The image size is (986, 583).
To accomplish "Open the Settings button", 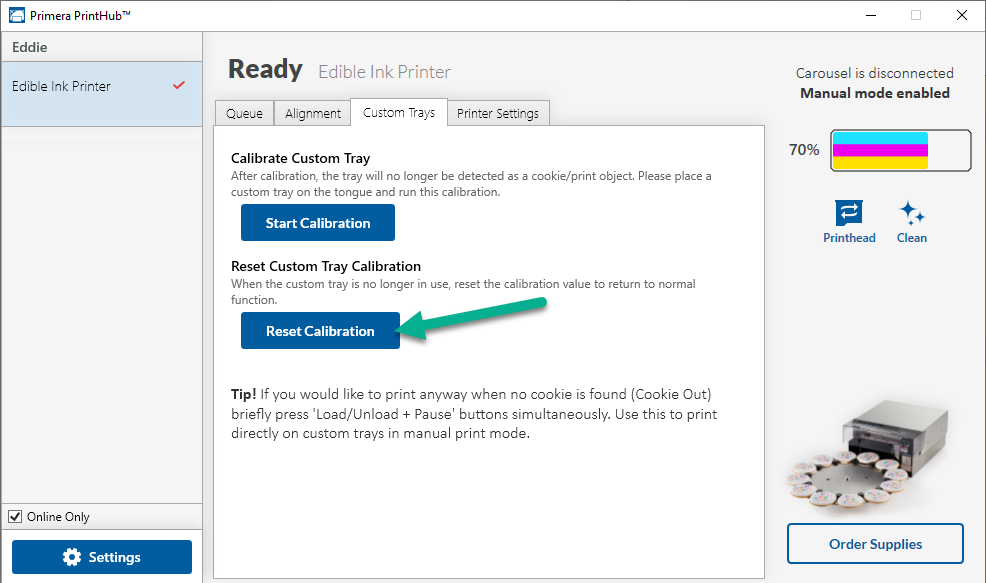I will pyautogui.click(x=102, y=557).
